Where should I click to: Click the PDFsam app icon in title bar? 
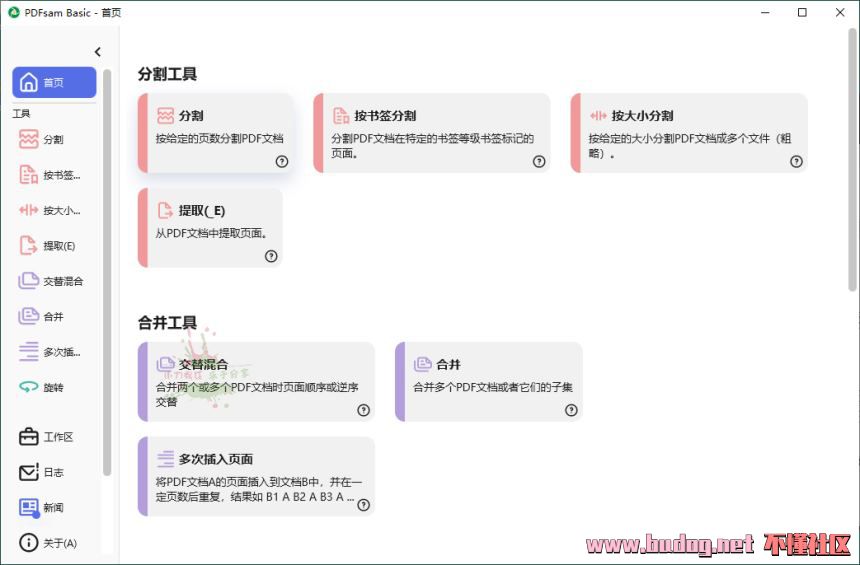pos(14,12)
